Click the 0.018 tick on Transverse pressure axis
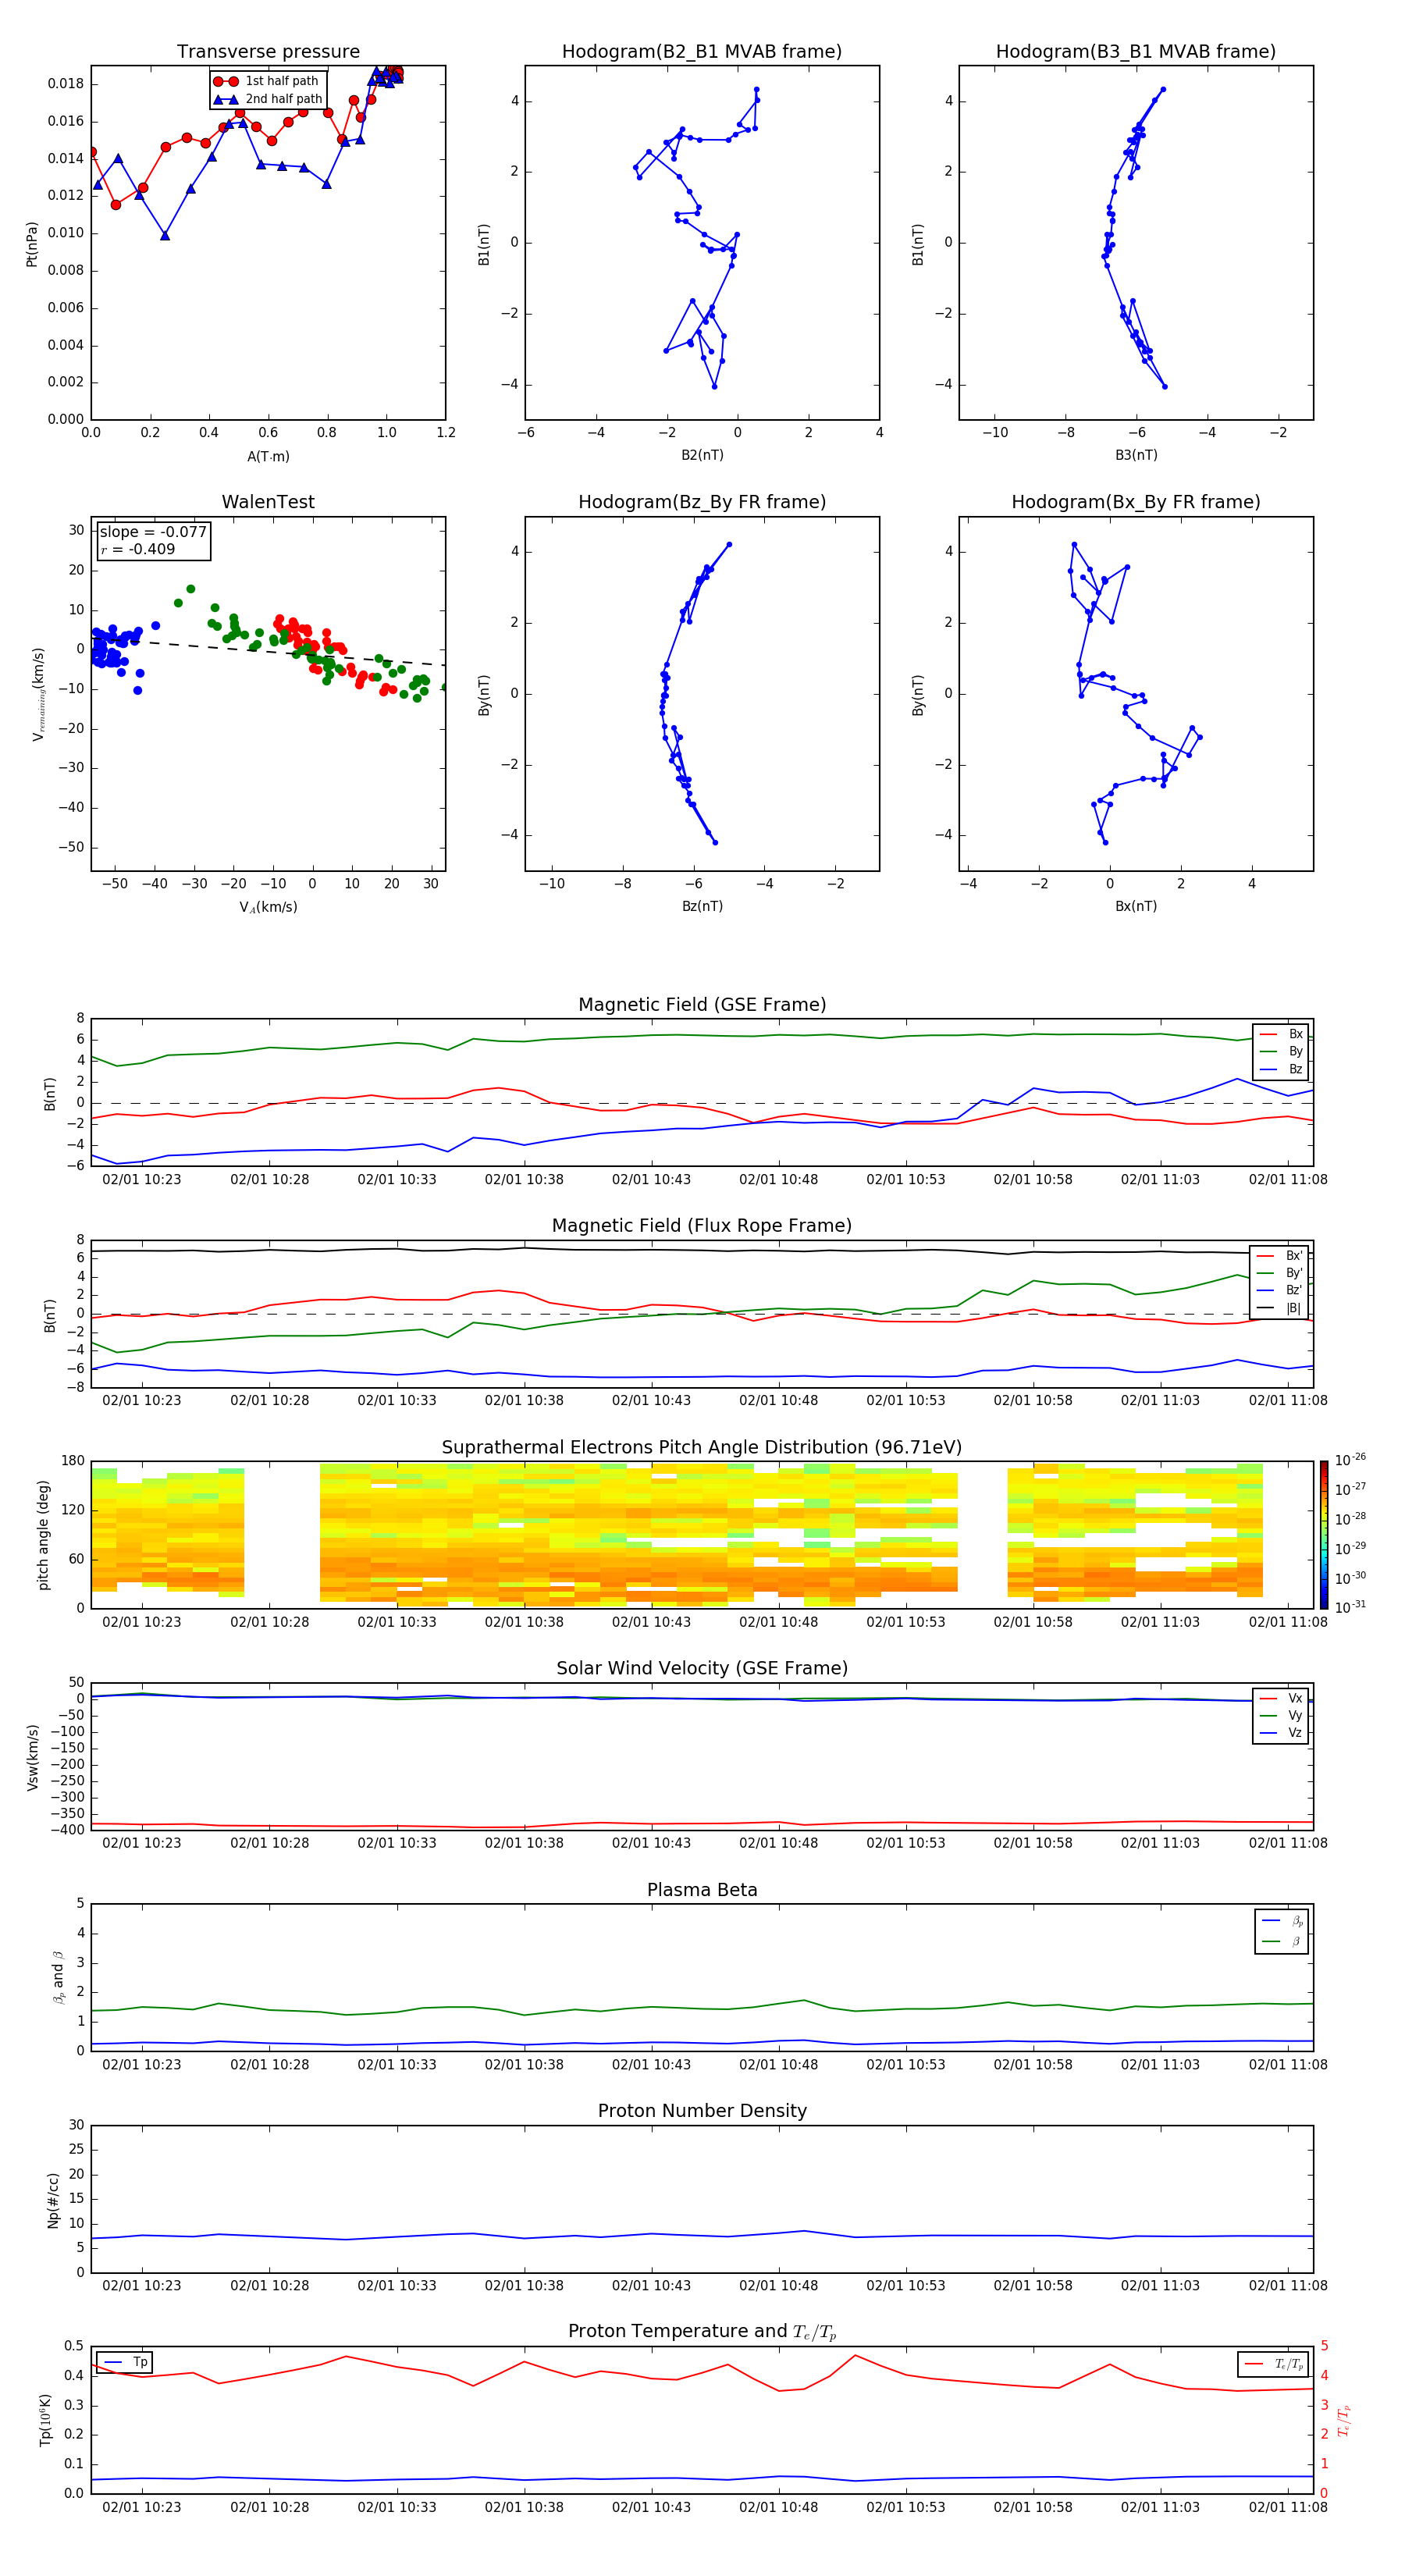 [66, 84]
